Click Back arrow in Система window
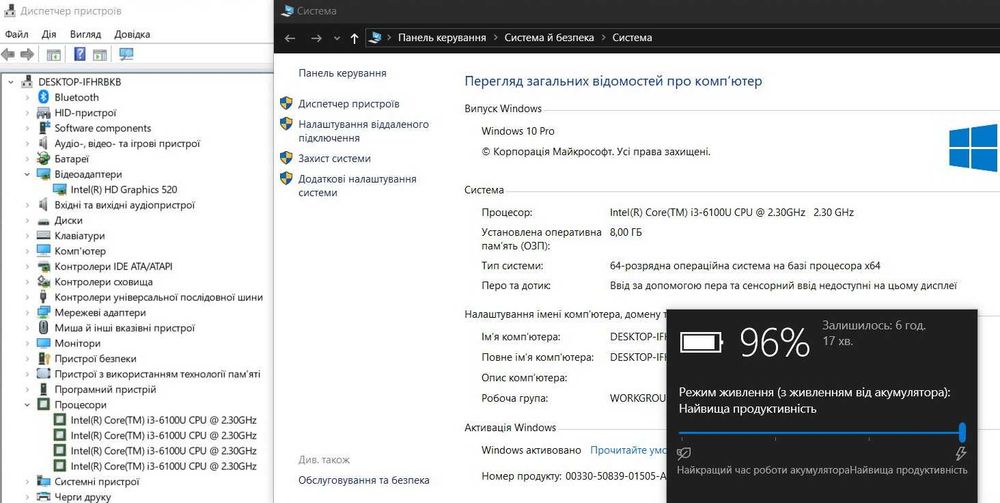This screenshot has height=503, width=1000. click(x=290, y=38)
